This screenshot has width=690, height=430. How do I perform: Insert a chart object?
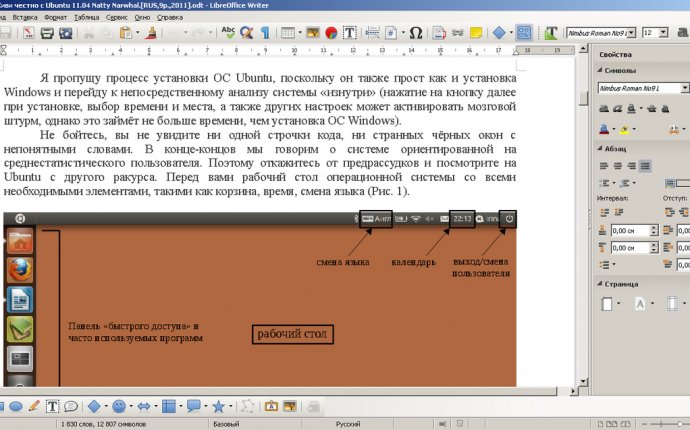coord(331,33)
